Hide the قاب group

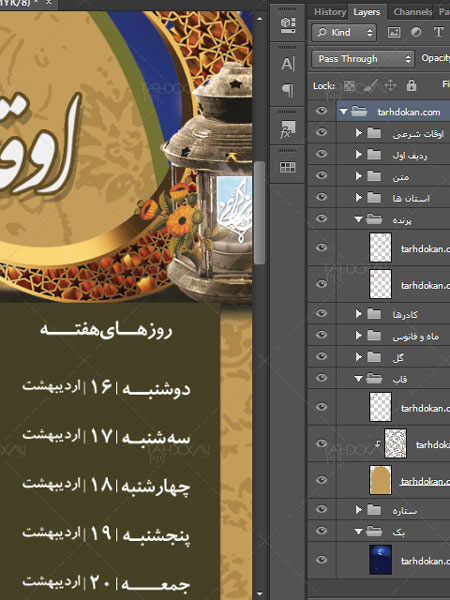coord(322,378)
